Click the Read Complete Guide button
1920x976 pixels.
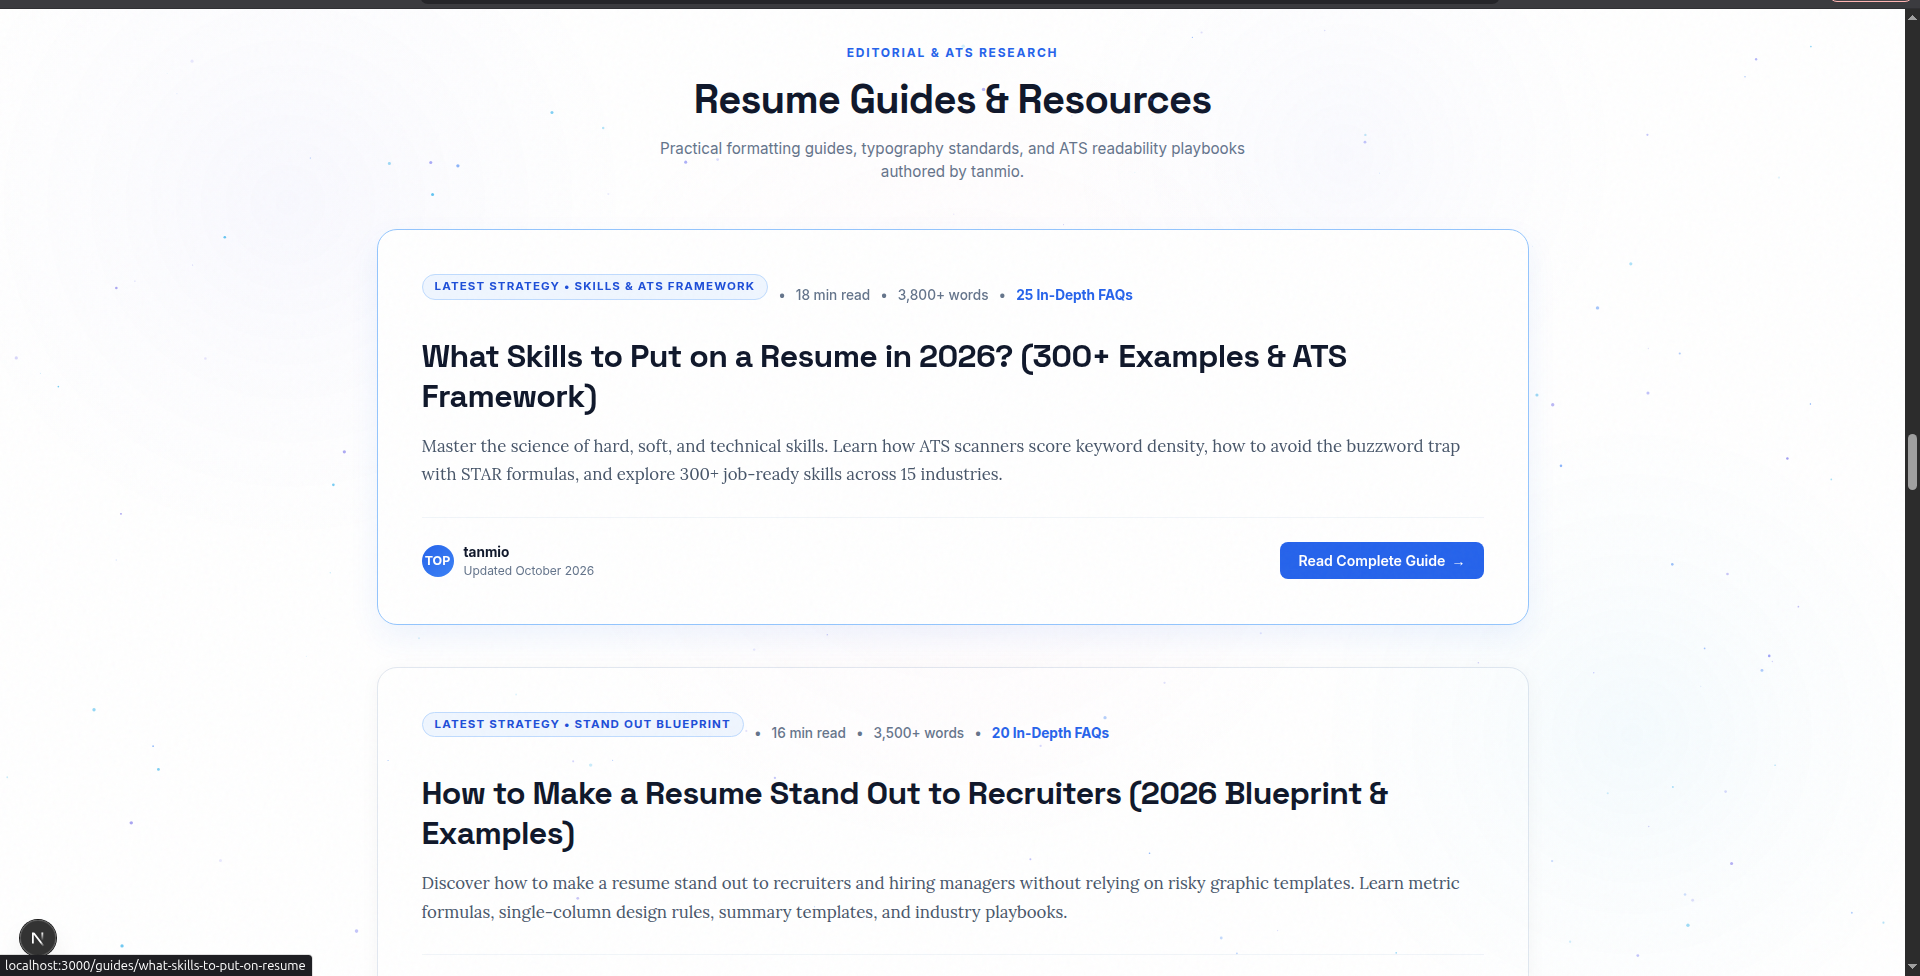1381,561
